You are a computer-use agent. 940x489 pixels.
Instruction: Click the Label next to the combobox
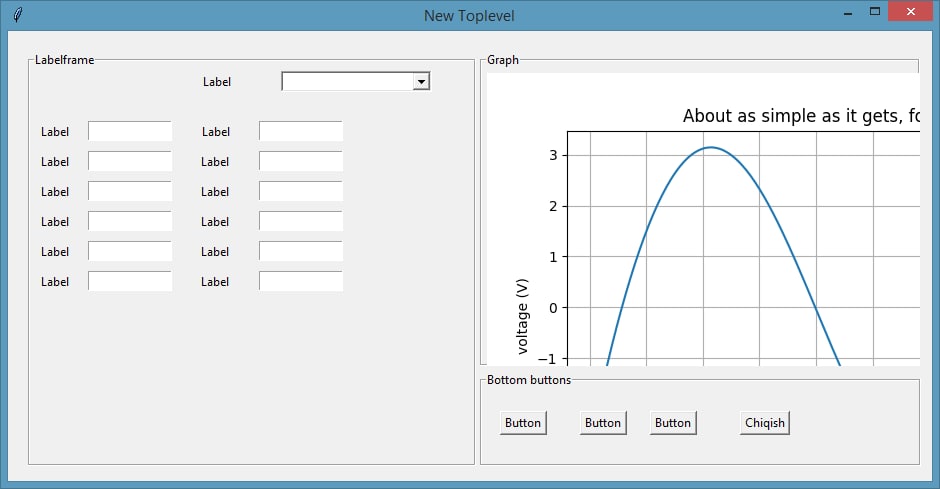point(216,82)
